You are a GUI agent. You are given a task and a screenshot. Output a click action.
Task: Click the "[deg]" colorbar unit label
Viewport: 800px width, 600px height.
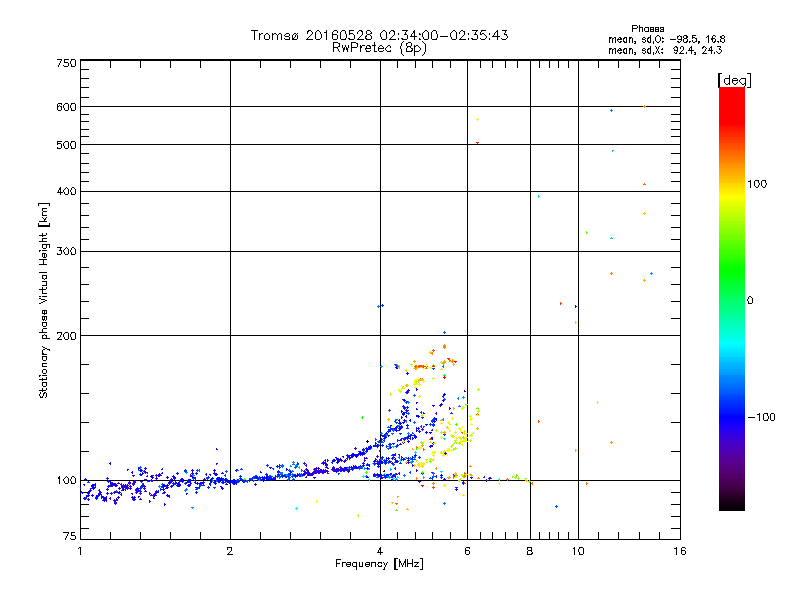[x=734, y=80]
